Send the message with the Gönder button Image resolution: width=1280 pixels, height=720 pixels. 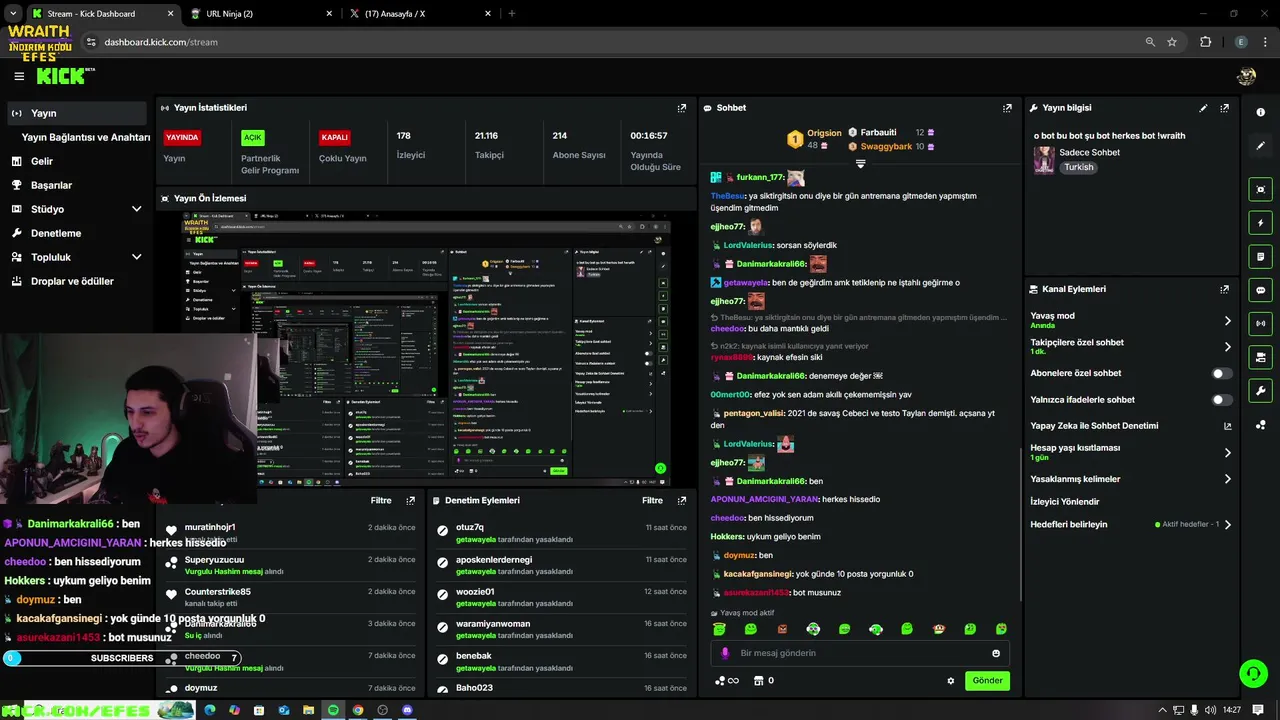987,681
